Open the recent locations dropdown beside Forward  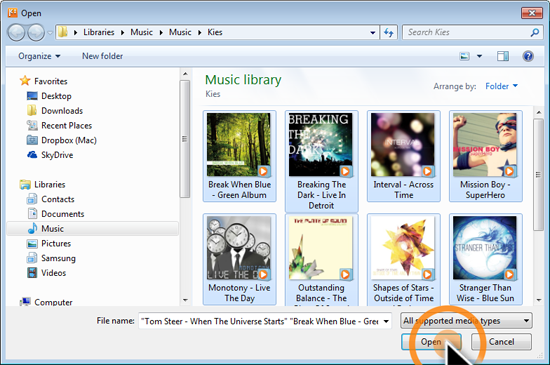point(50,33)
